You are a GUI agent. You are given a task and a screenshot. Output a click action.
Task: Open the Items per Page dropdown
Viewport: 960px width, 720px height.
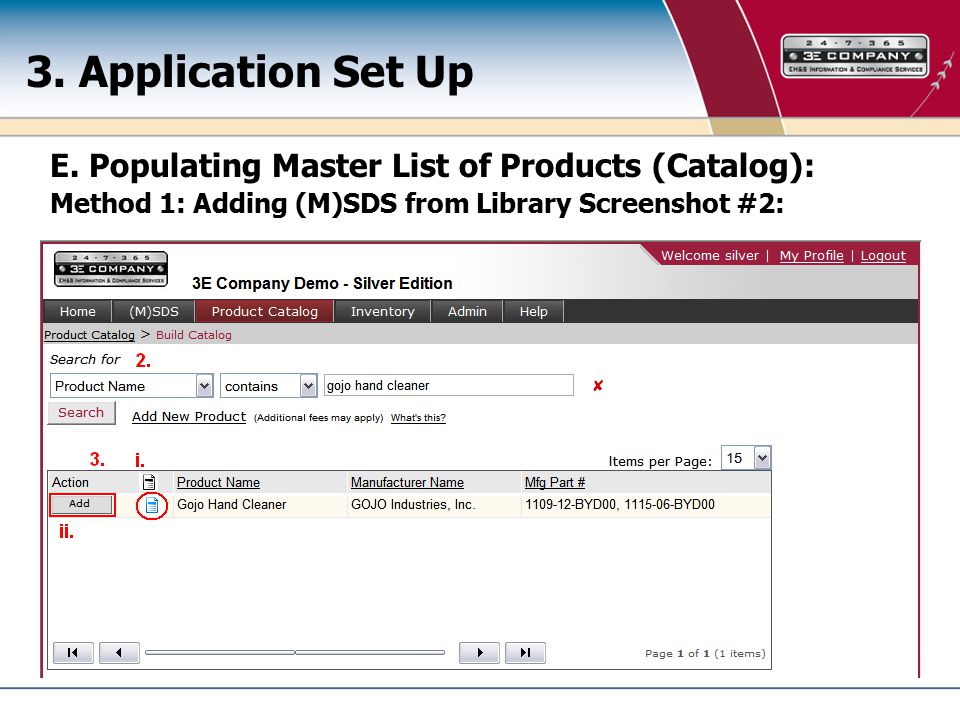pos(762,458)
